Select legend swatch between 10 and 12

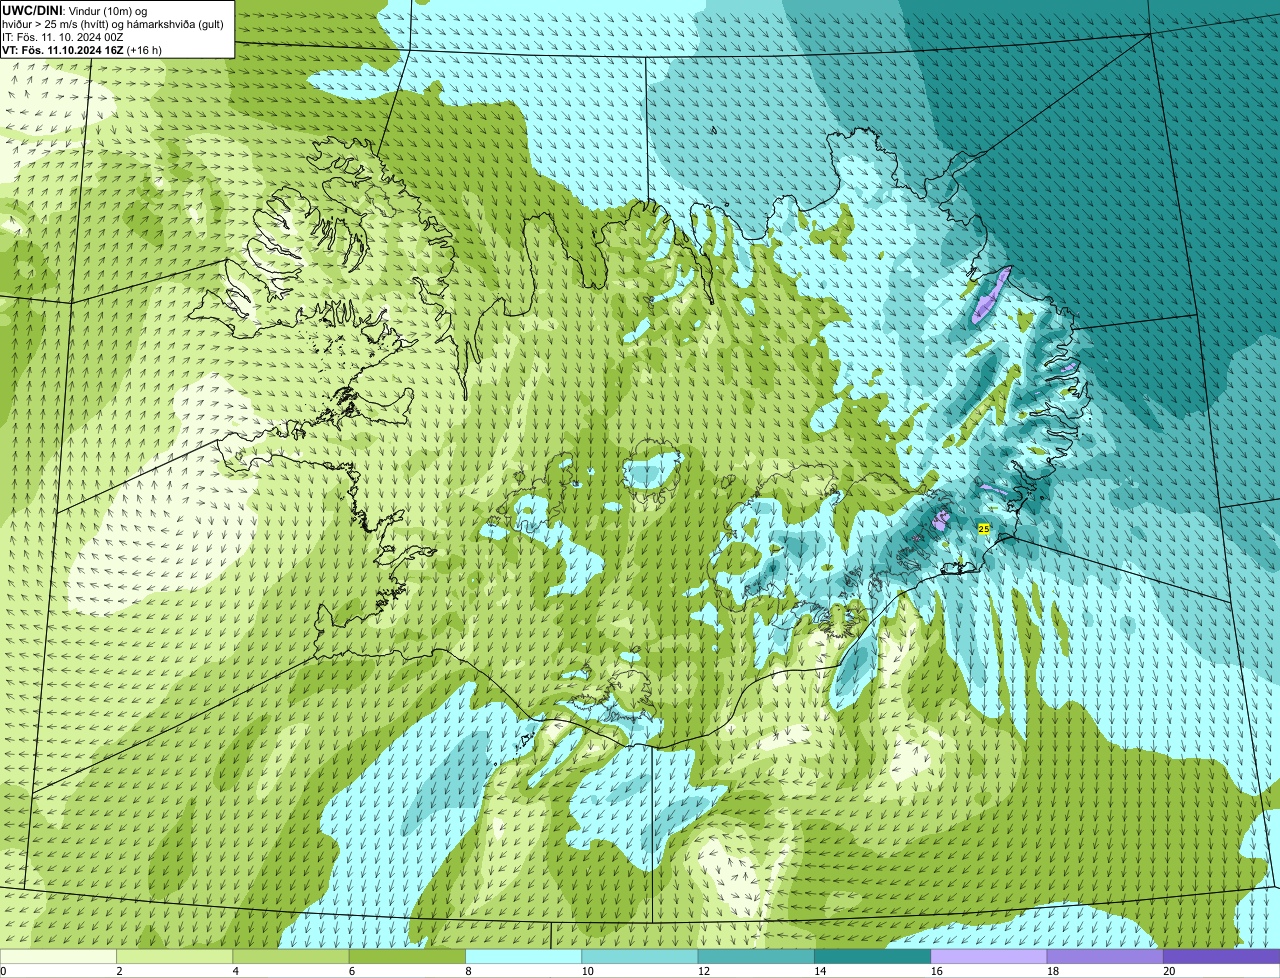[x=640, y=956]
